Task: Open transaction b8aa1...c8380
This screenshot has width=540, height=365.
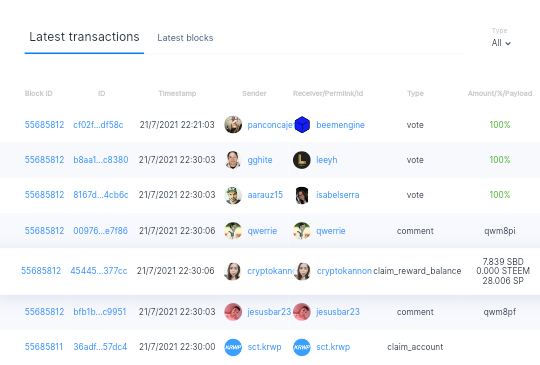Action: (x=101, y=160)
